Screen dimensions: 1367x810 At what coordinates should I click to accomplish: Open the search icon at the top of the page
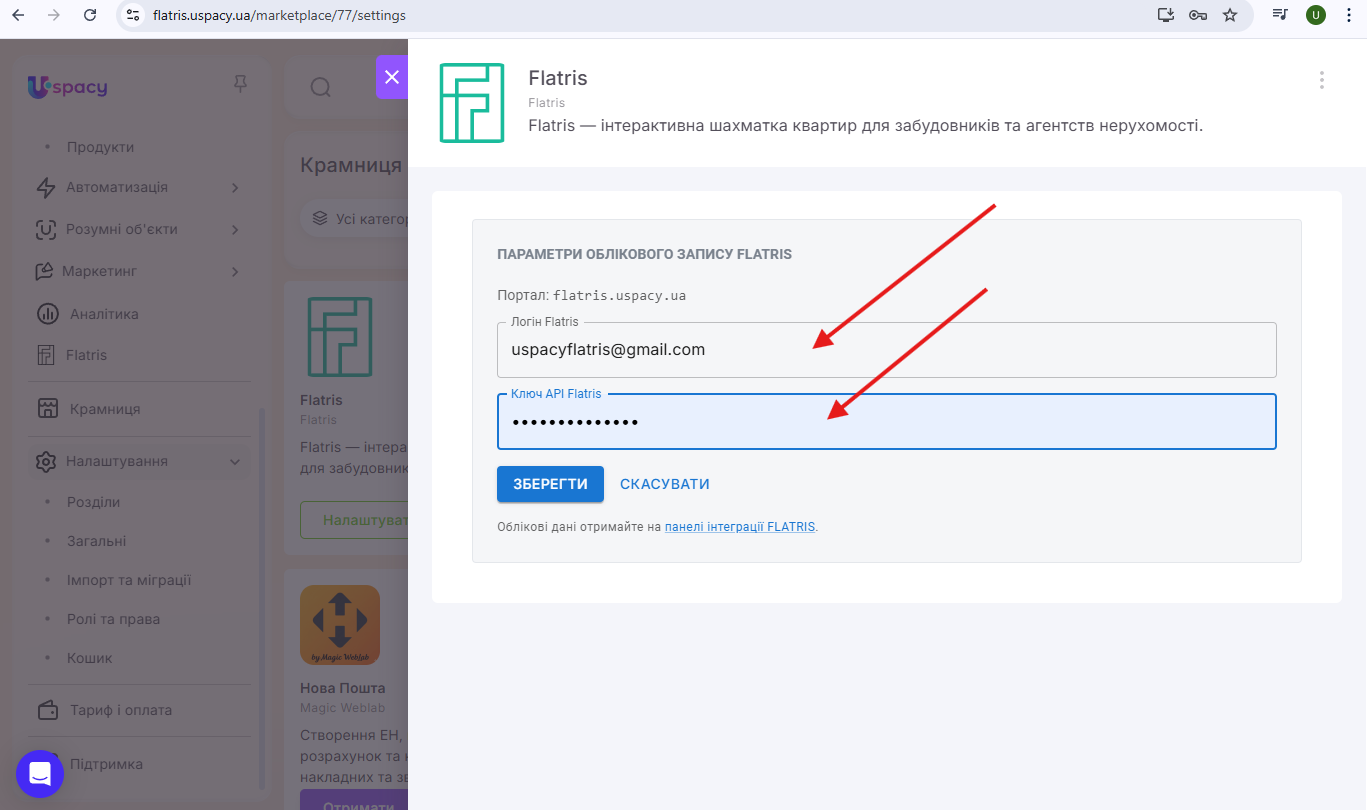pos(320,88)
